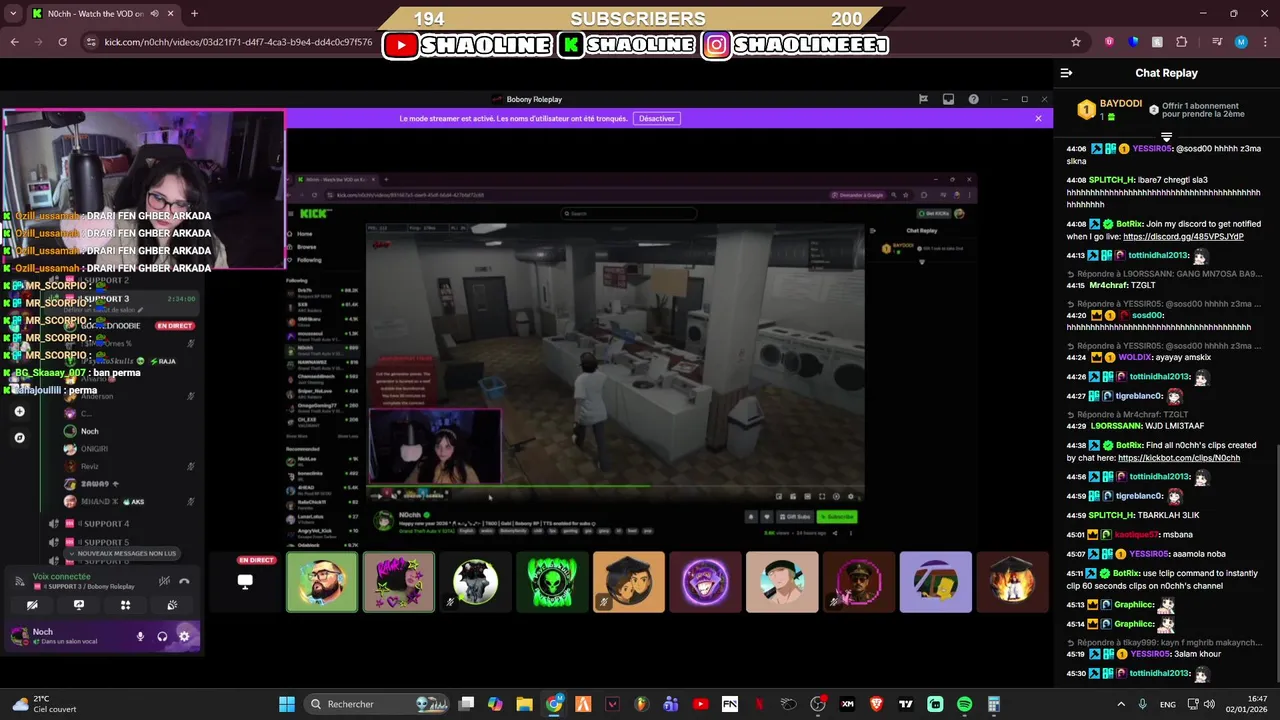Open the Discord inbox icon
This screenshot has height=720, width=1280.
point(948,99)
